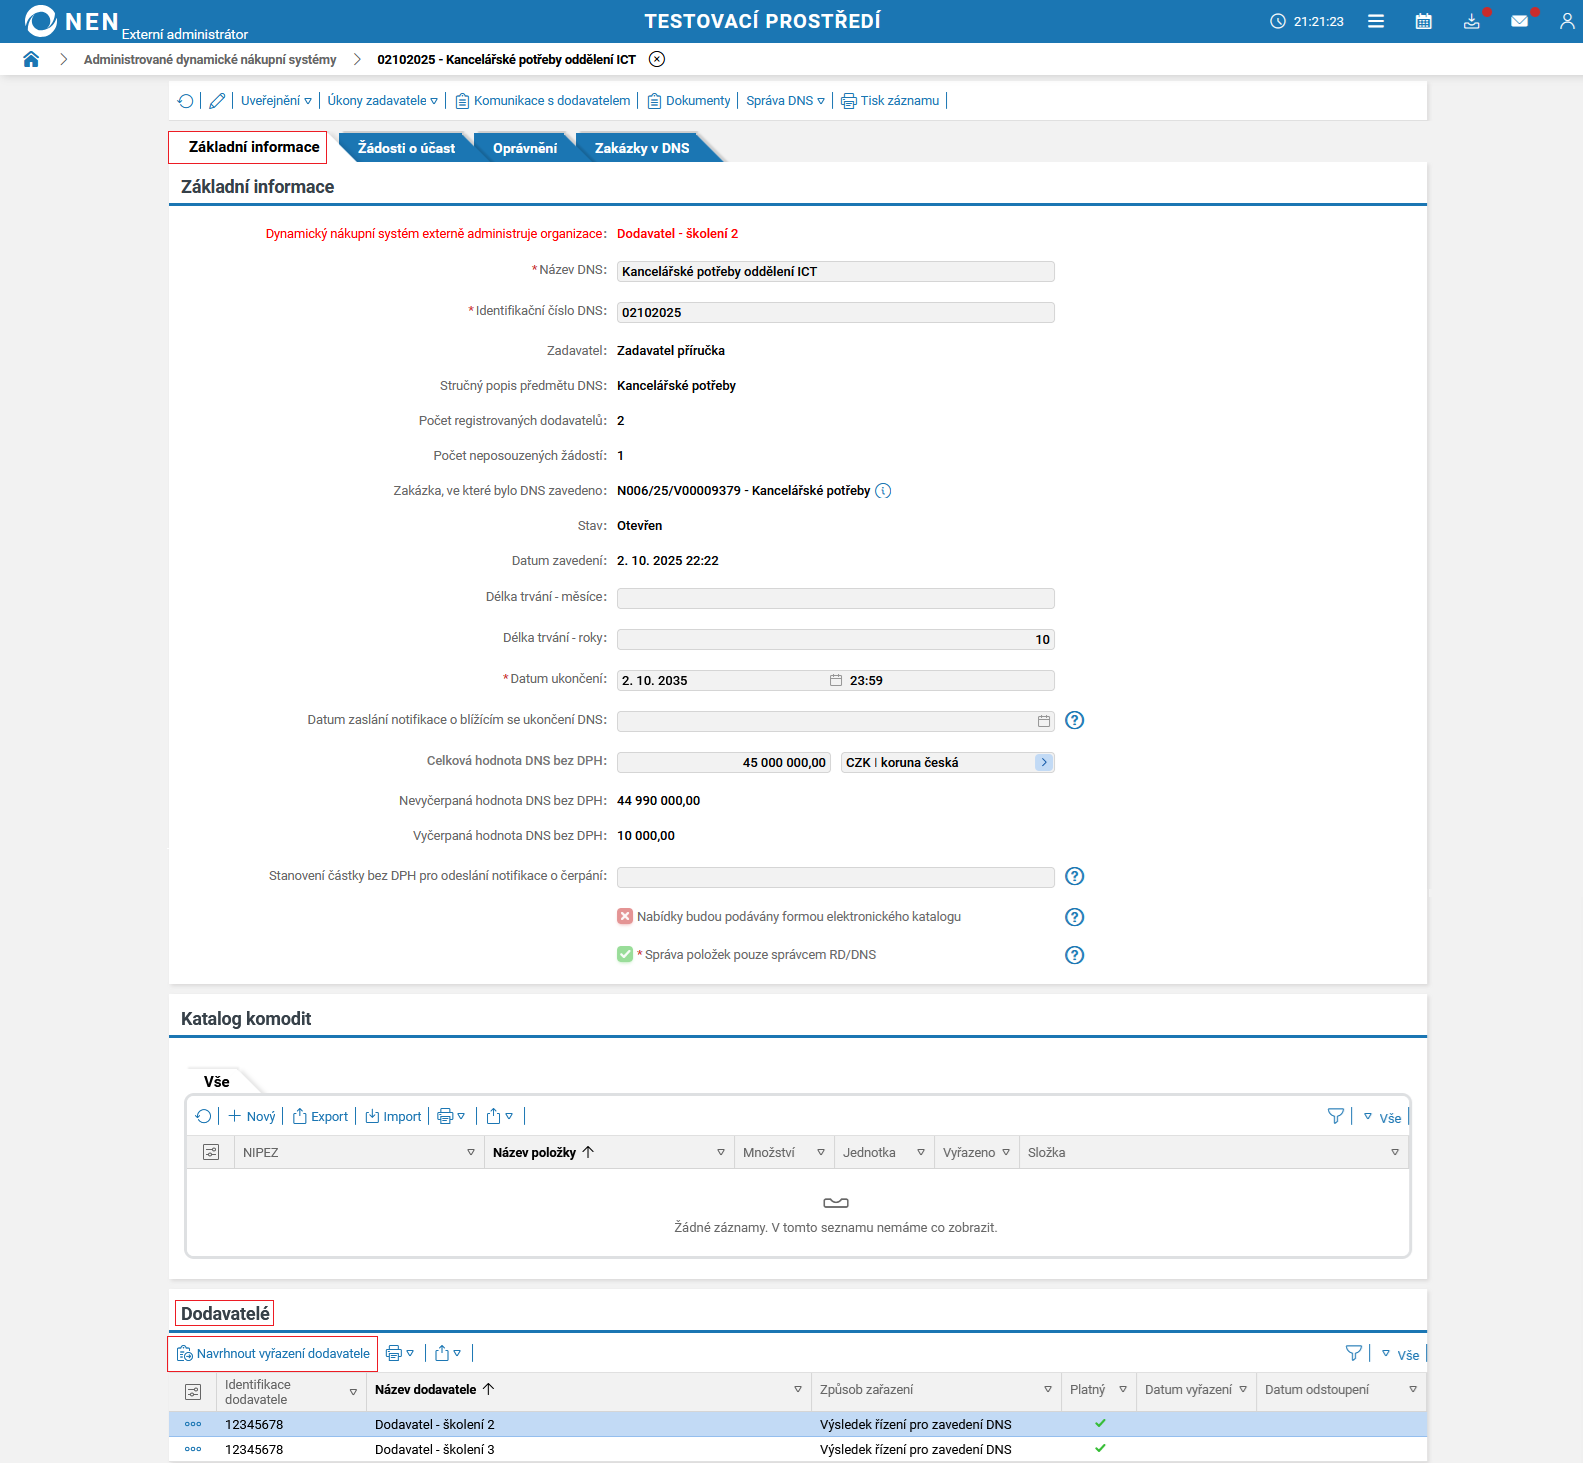Toggle Správa položek pouze správcem RD/DNS checkbox
The image size is (1583, 1463).
tap(625, 955)
